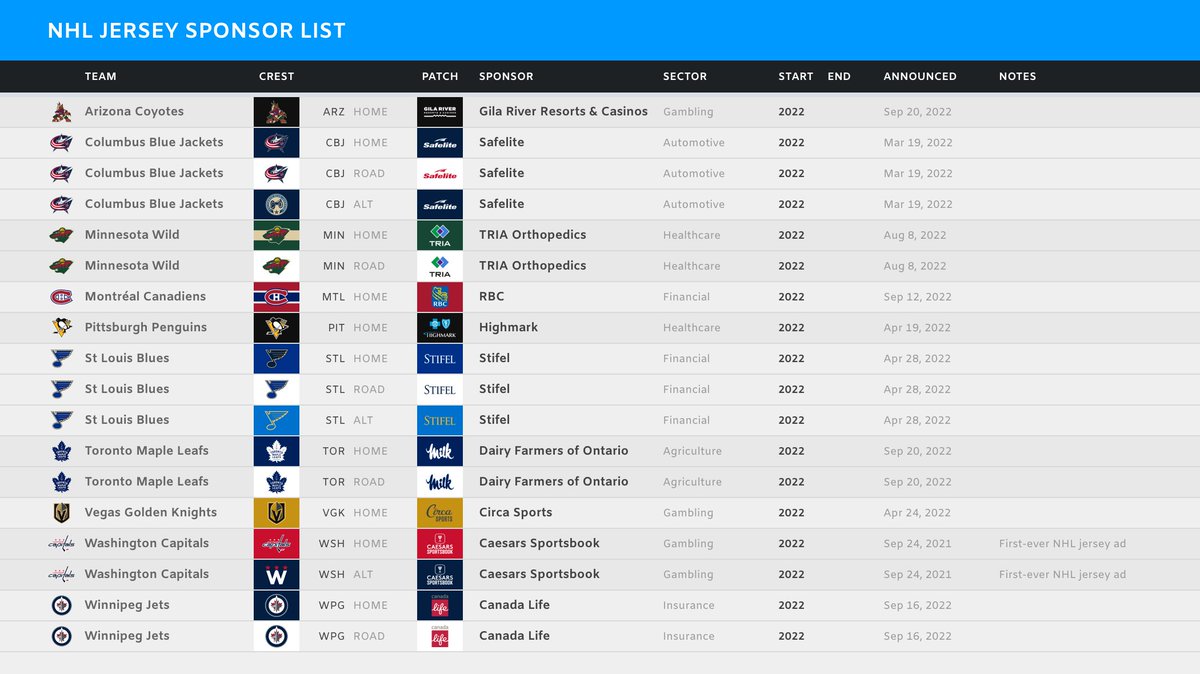Viewport: 1200px width, 674px height.
Task: Click the Montréal Canadiens HOME crest
Action: 276,297
